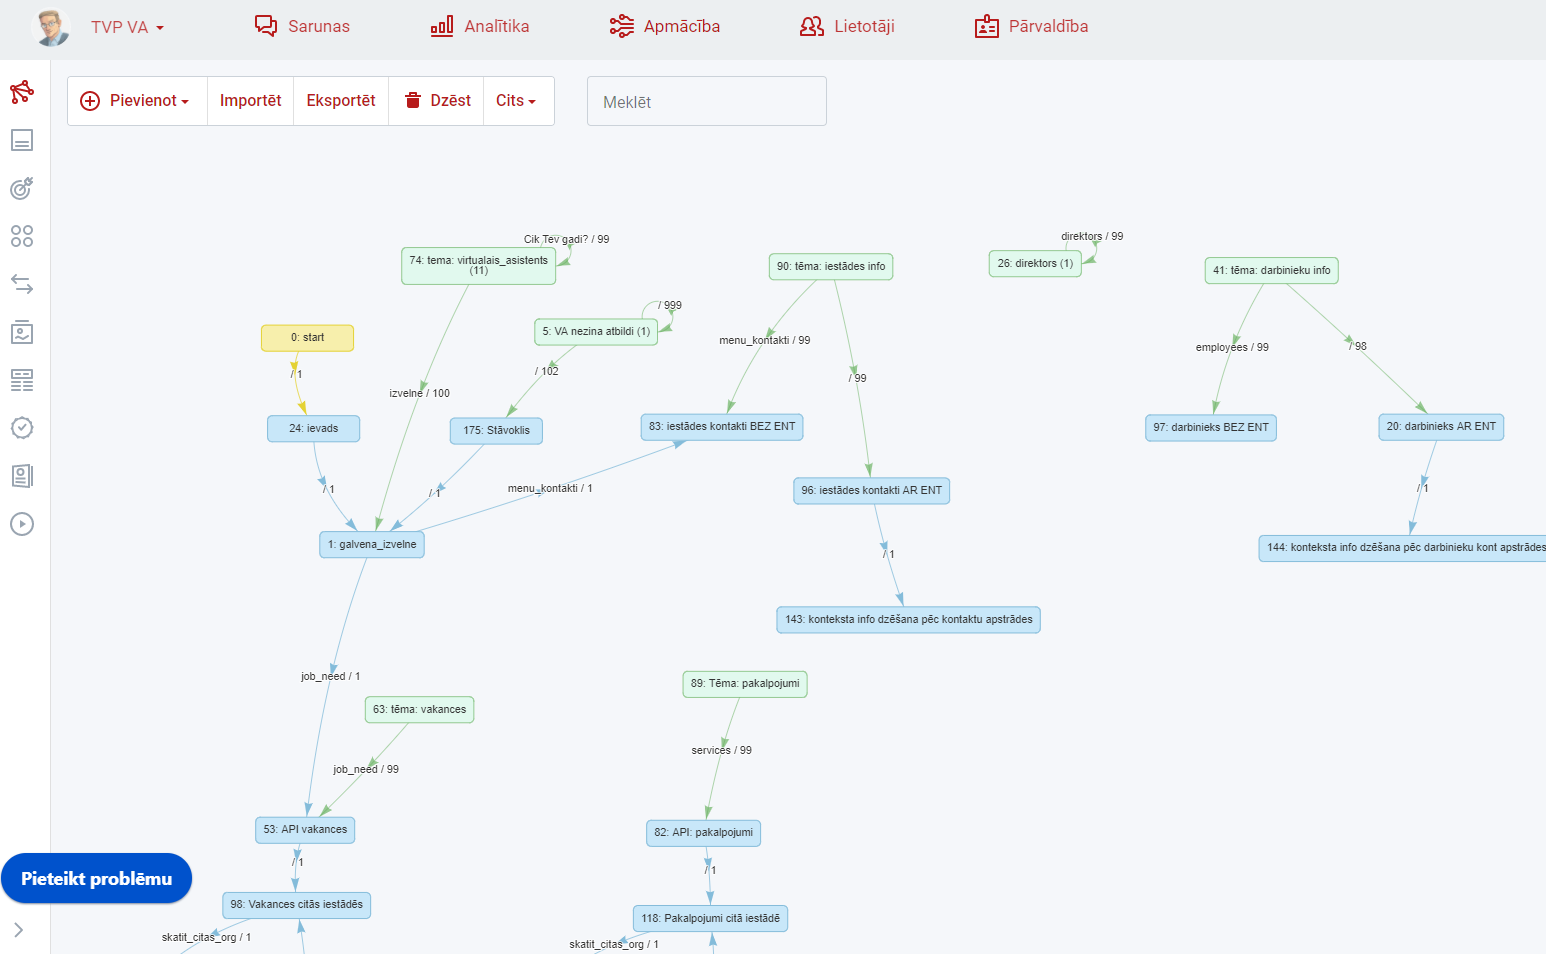Open the checkmark badge sidebar icon
Viewport: 1546px width, 954px height.
(x=22, y=428)
